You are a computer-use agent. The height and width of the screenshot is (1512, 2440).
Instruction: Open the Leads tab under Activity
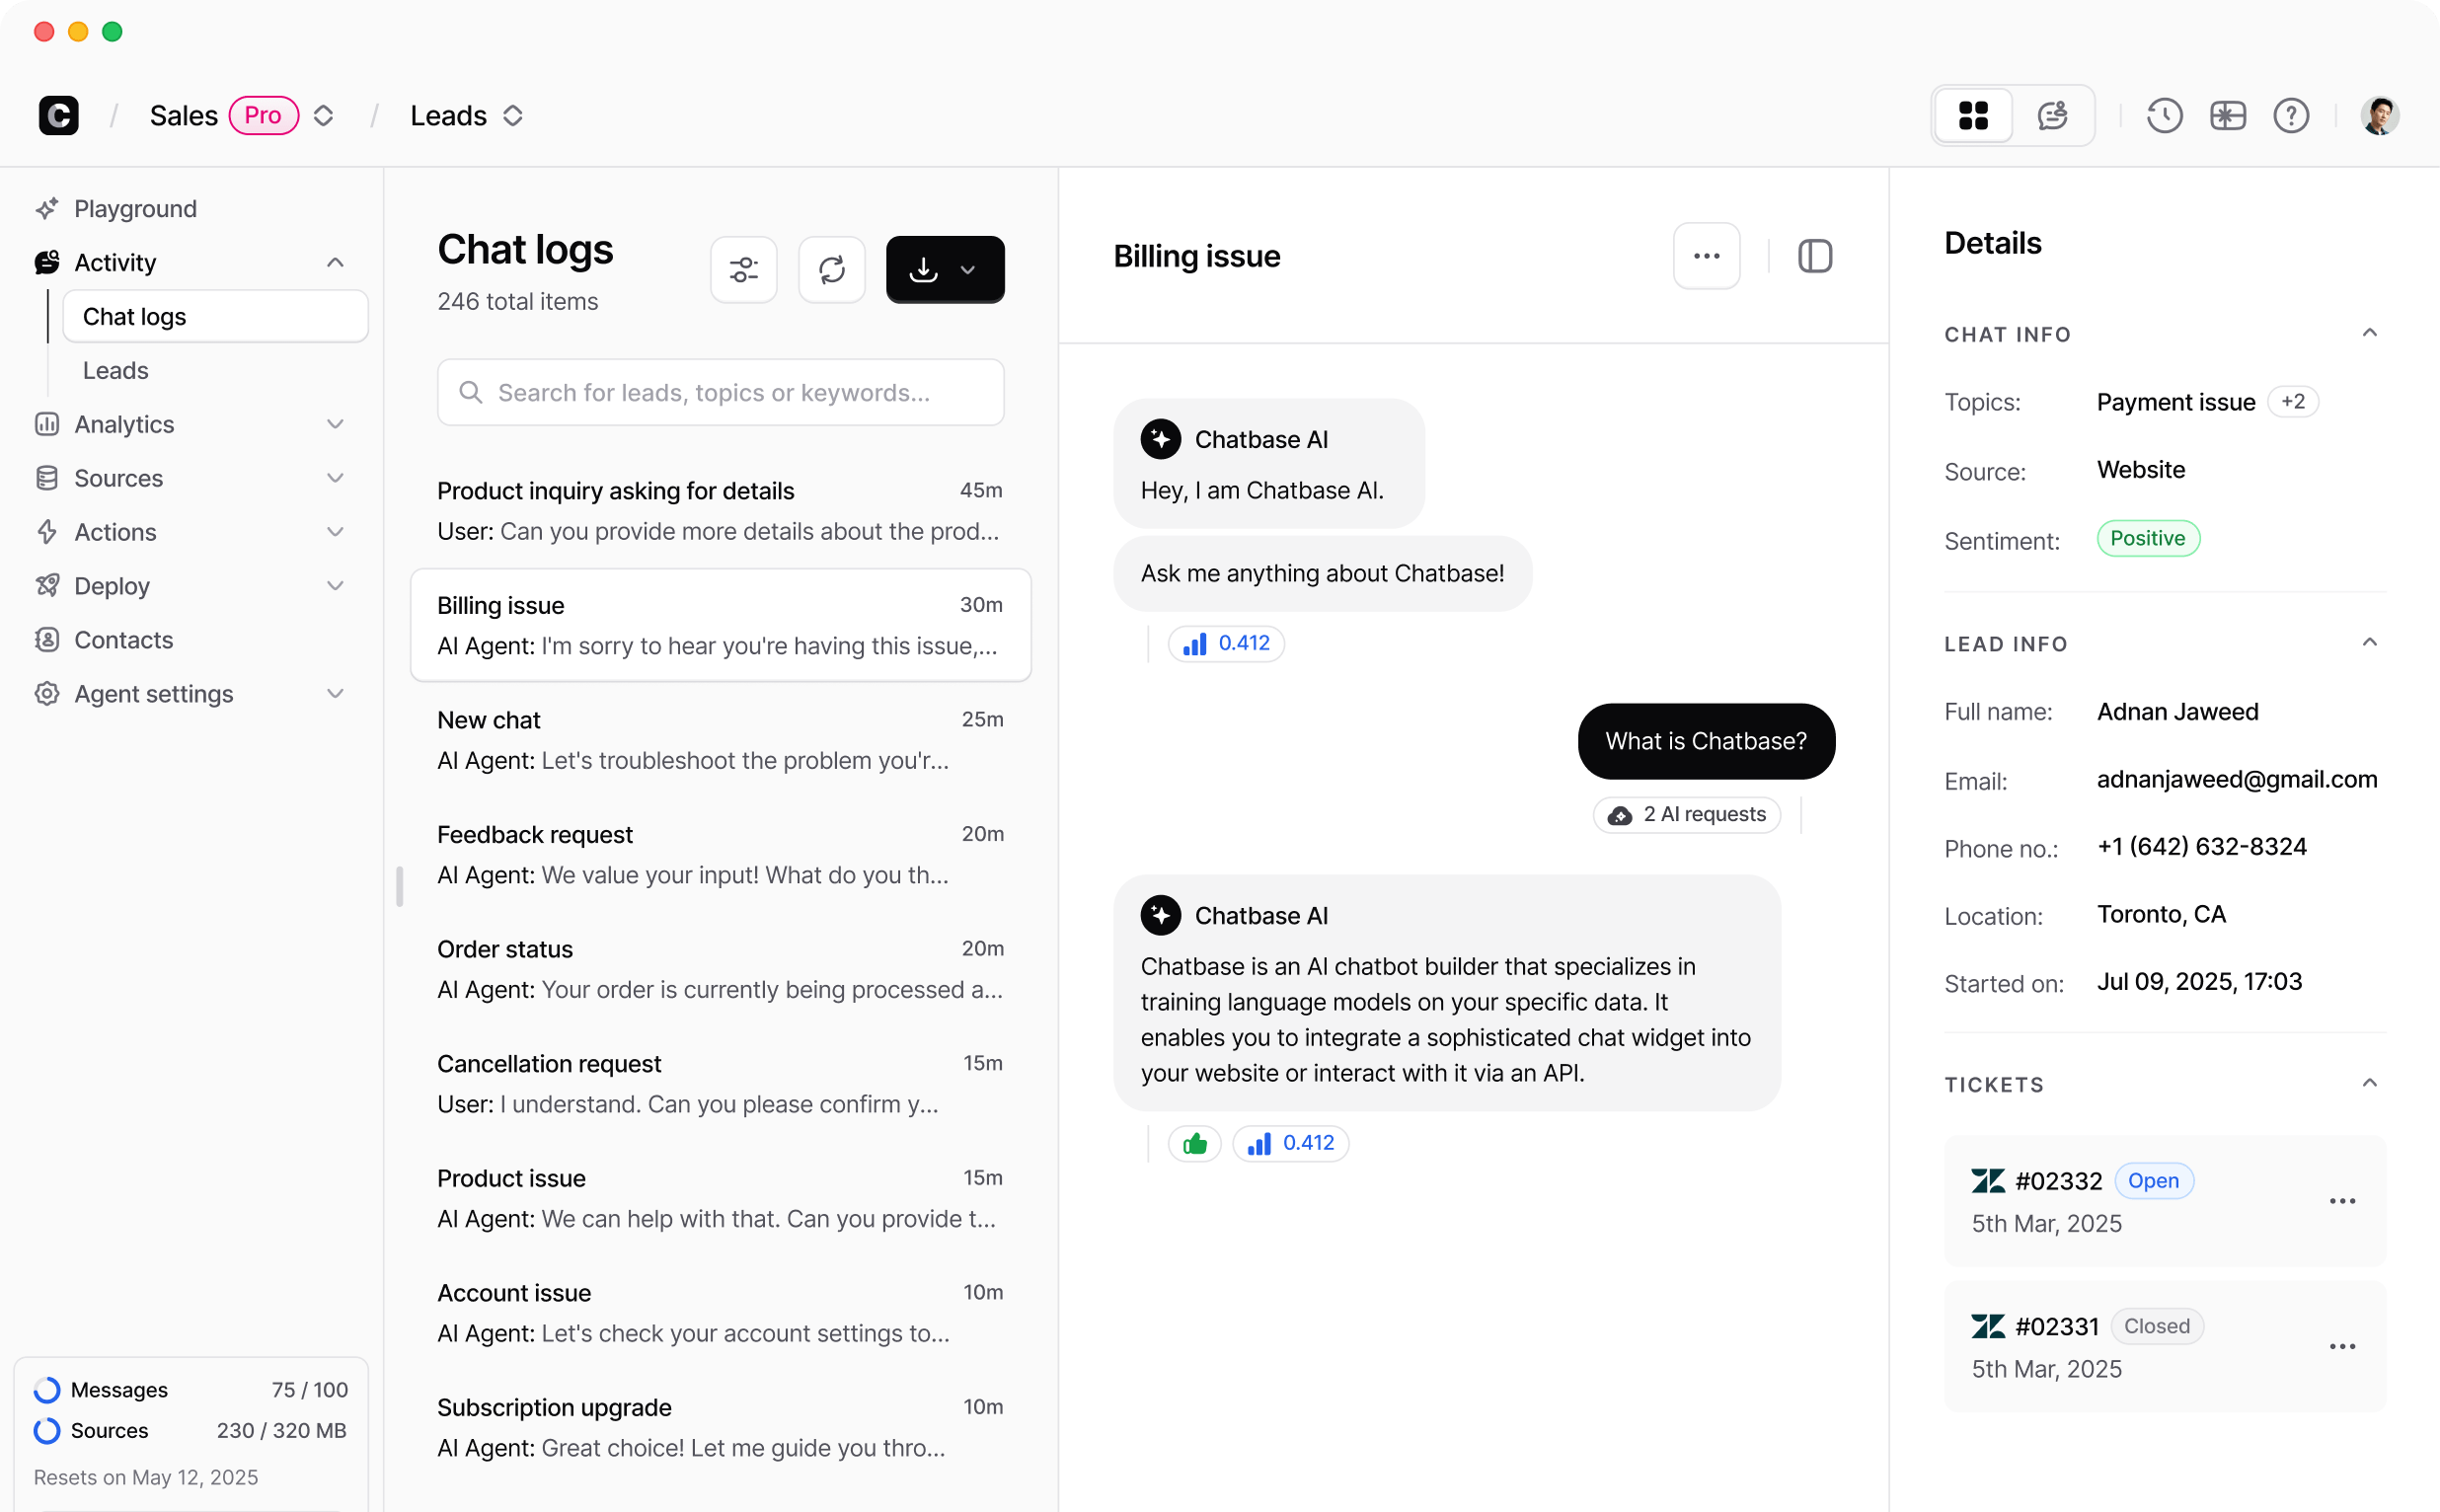(x=116, y=370)
